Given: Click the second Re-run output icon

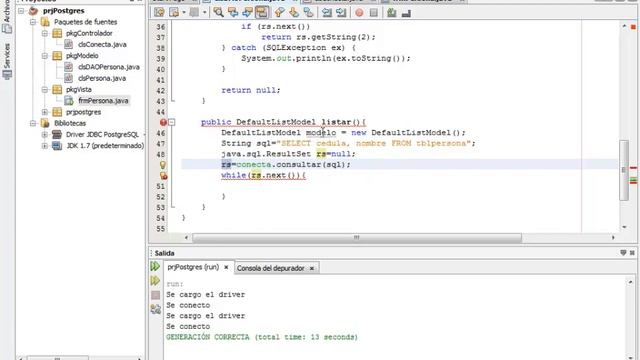Looking at the screenshot, I should click(x=155, y=280).
